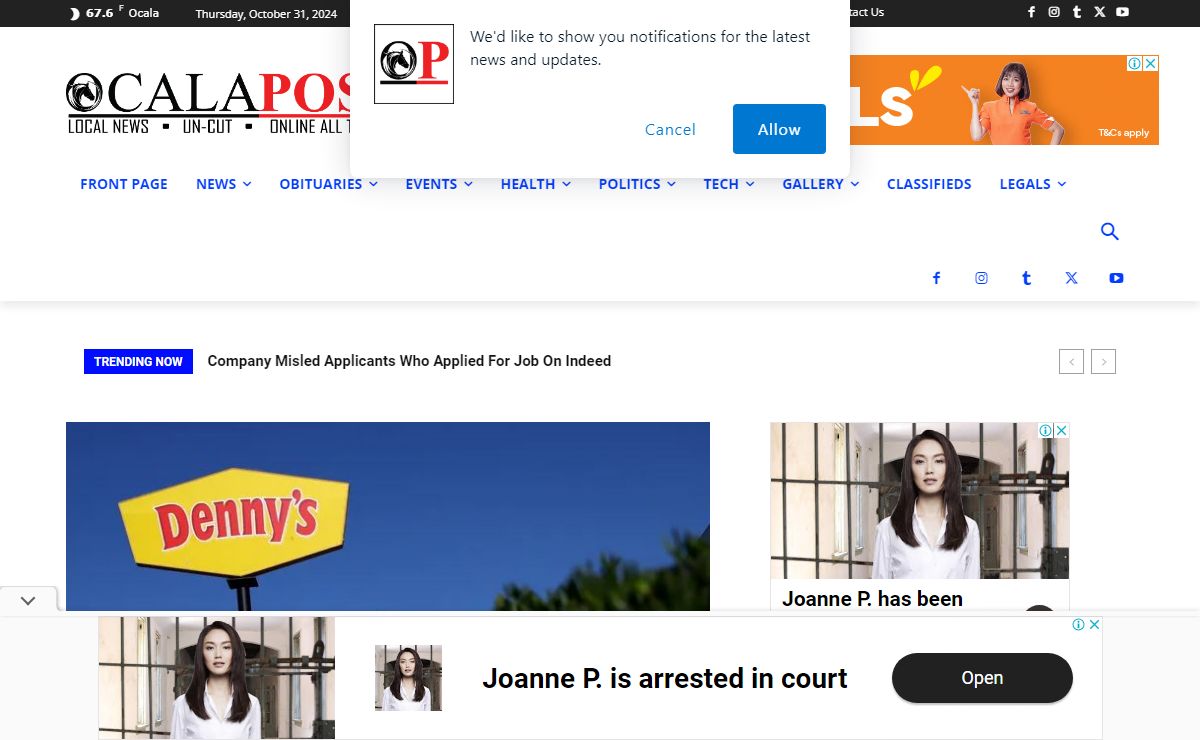Open the Classifieds menu item
This screenshot has width=1200, height=740.
[929, 184]
